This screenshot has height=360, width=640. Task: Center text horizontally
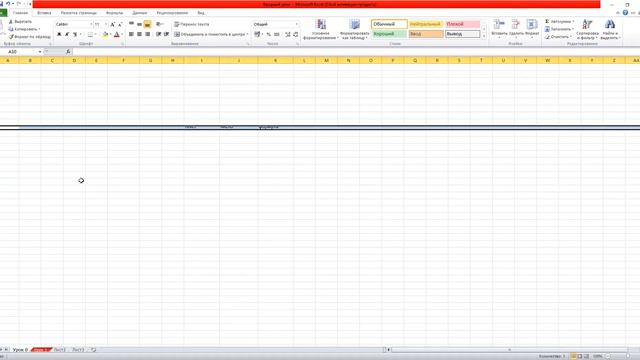click(139, 34)
